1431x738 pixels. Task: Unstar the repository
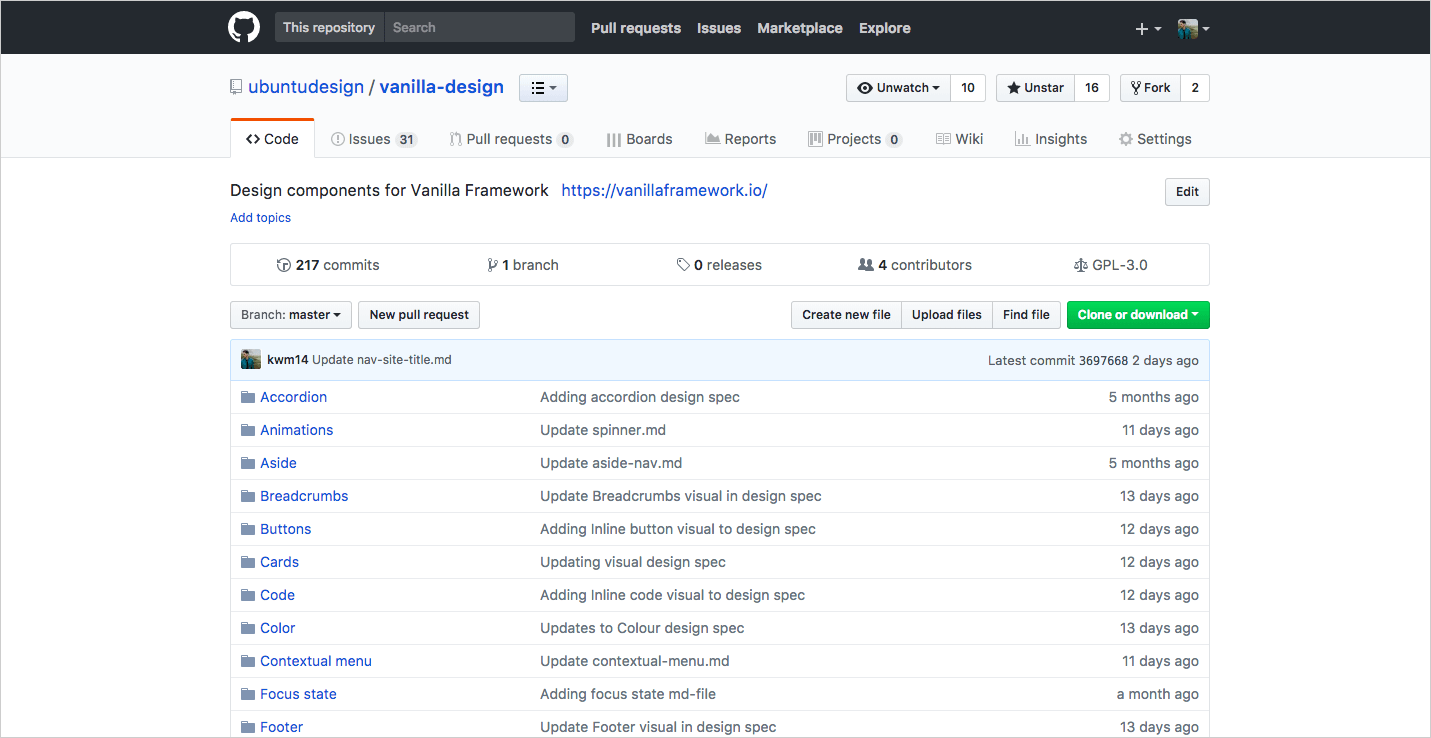[1035, 88]
